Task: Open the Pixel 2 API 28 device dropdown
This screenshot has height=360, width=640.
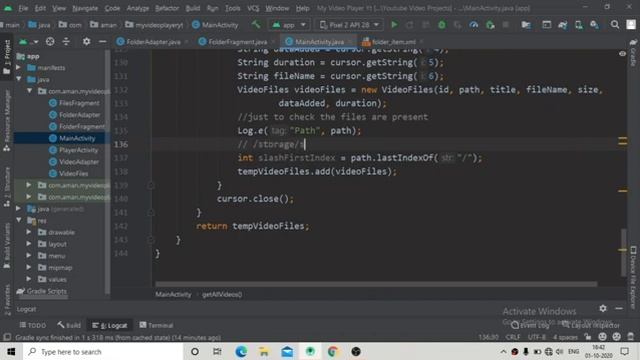Action: tap(349, 25)
